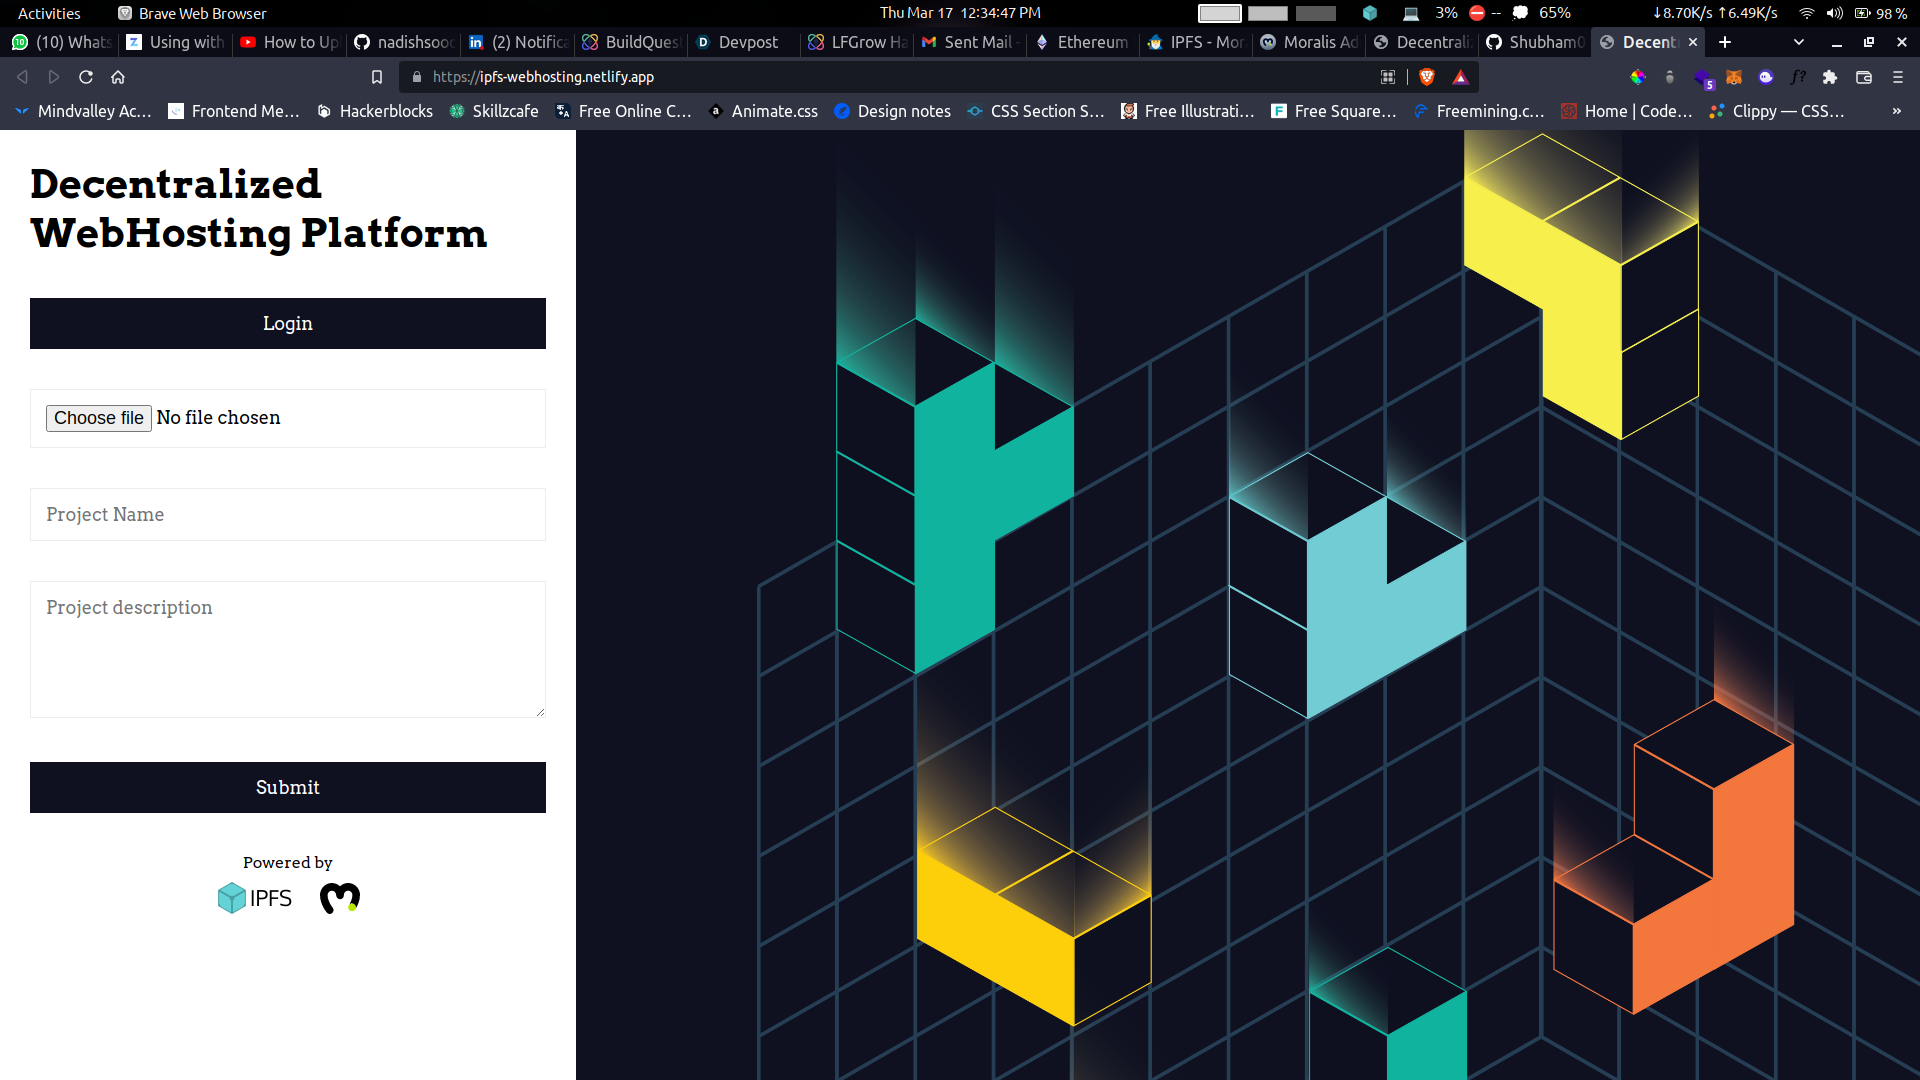Open the WiFi status indicator
This screenshot has height=1080, width=1920.
[1806, 13]
